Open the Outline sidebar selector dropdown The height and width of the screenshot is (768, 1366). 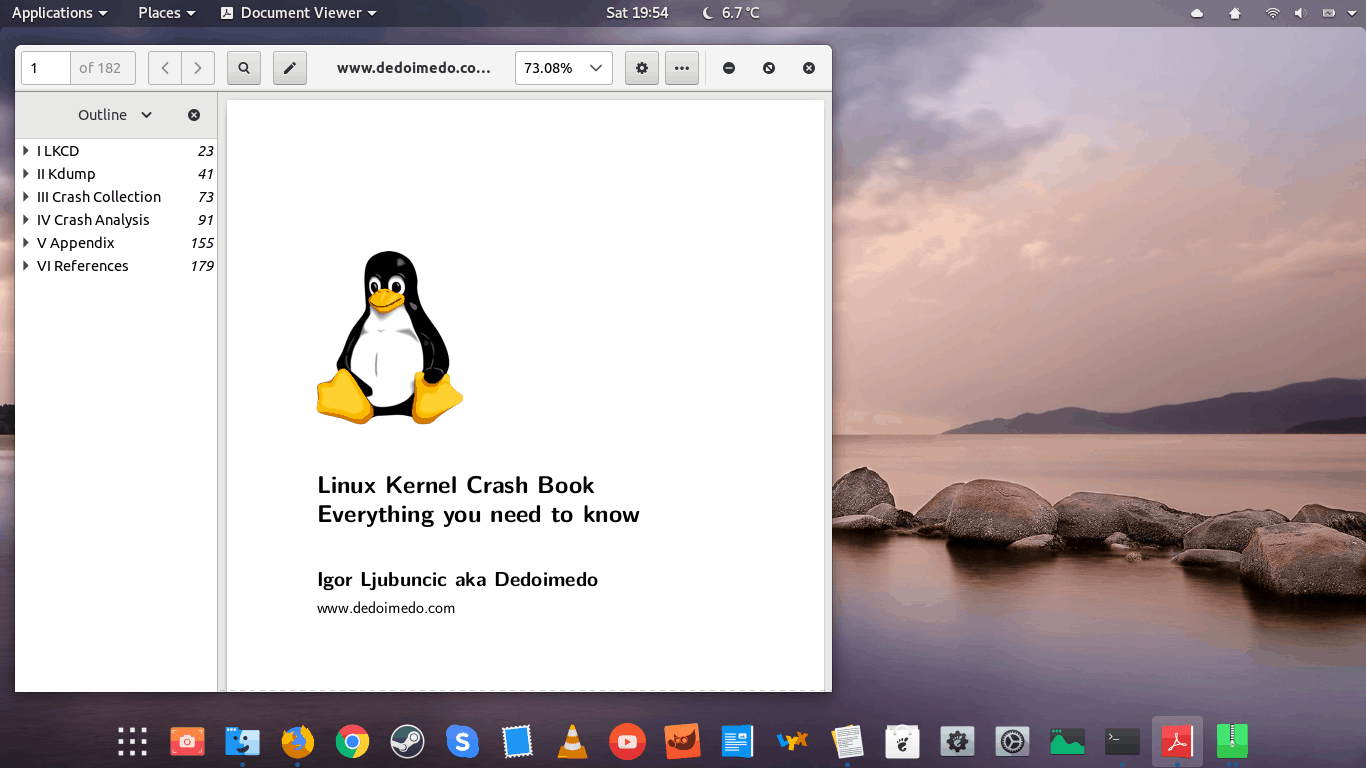click(116, 115)
